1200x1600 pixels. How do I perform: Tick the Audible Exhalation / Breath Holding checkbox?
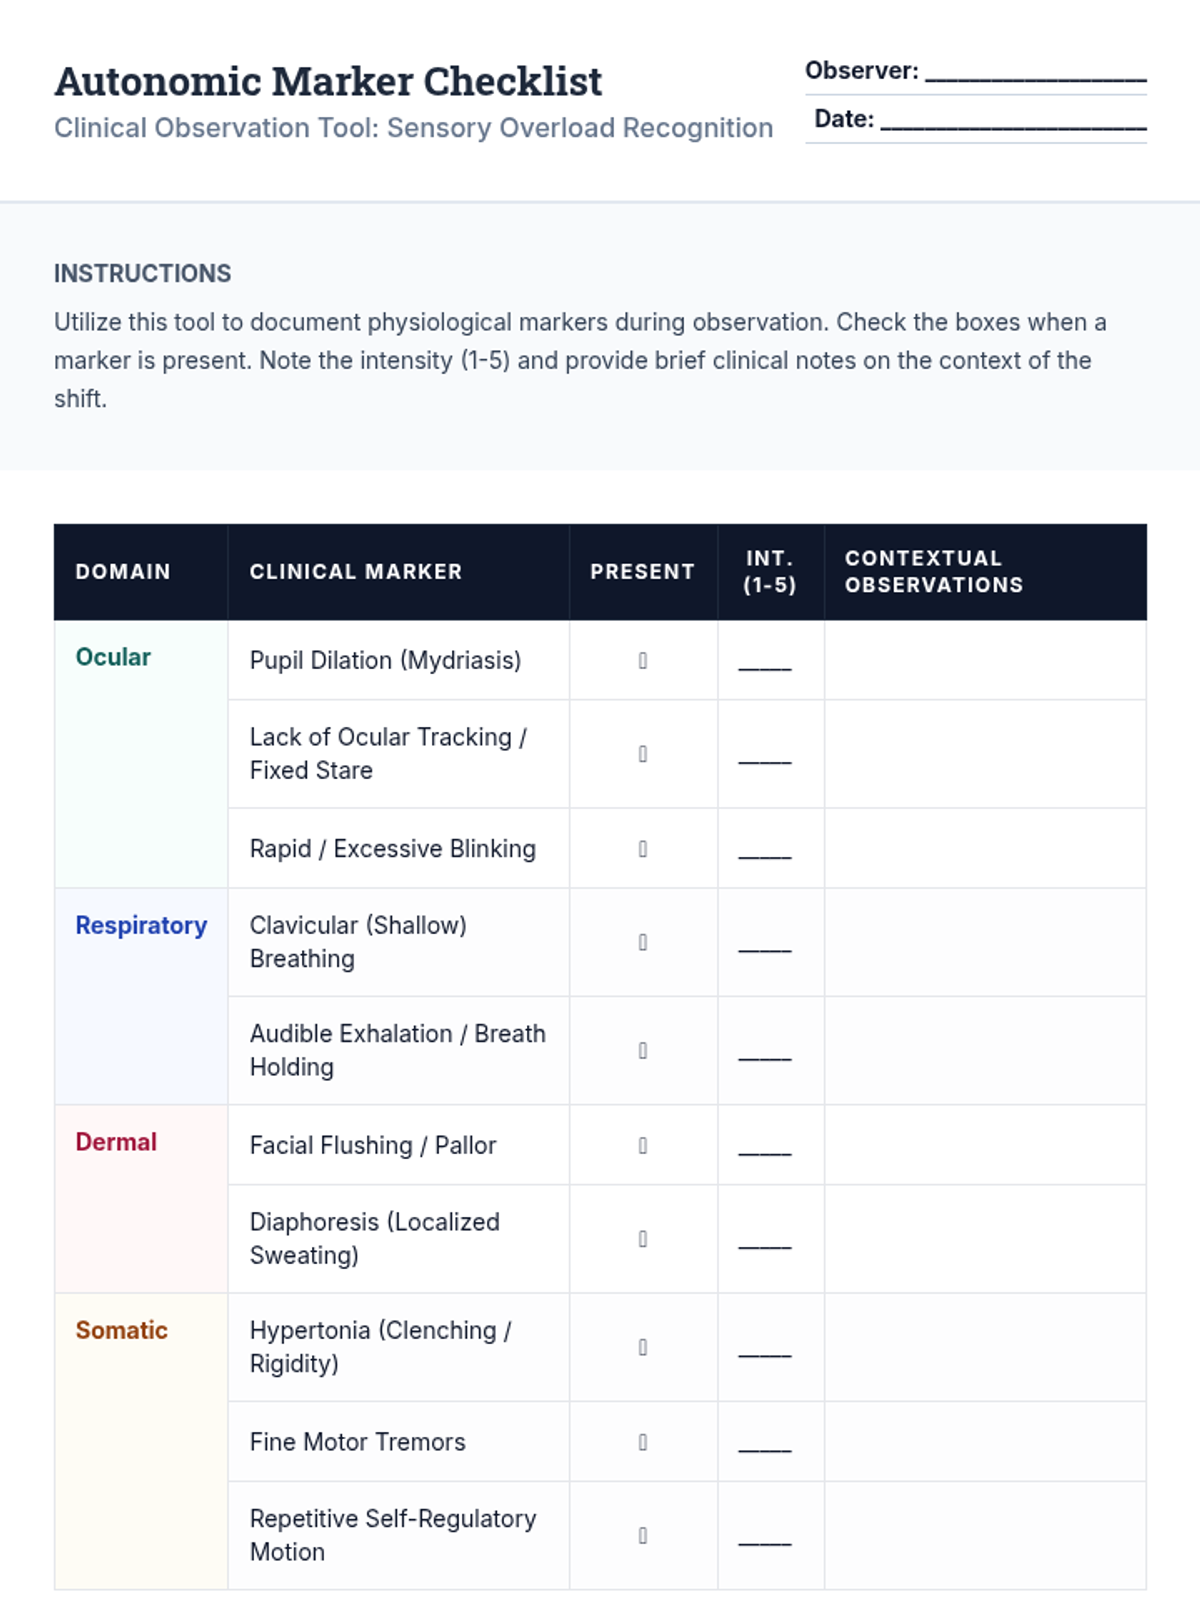(643, 1050)
